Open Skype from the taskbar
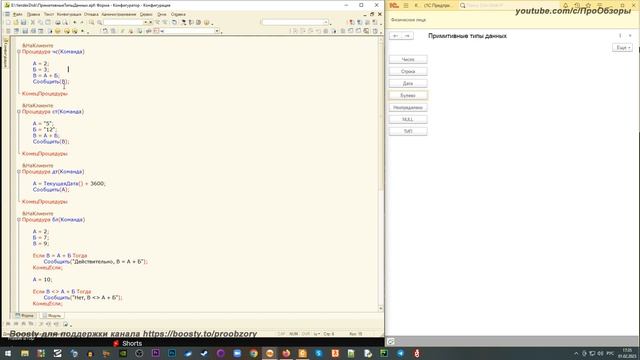 [x=319, y=353]
